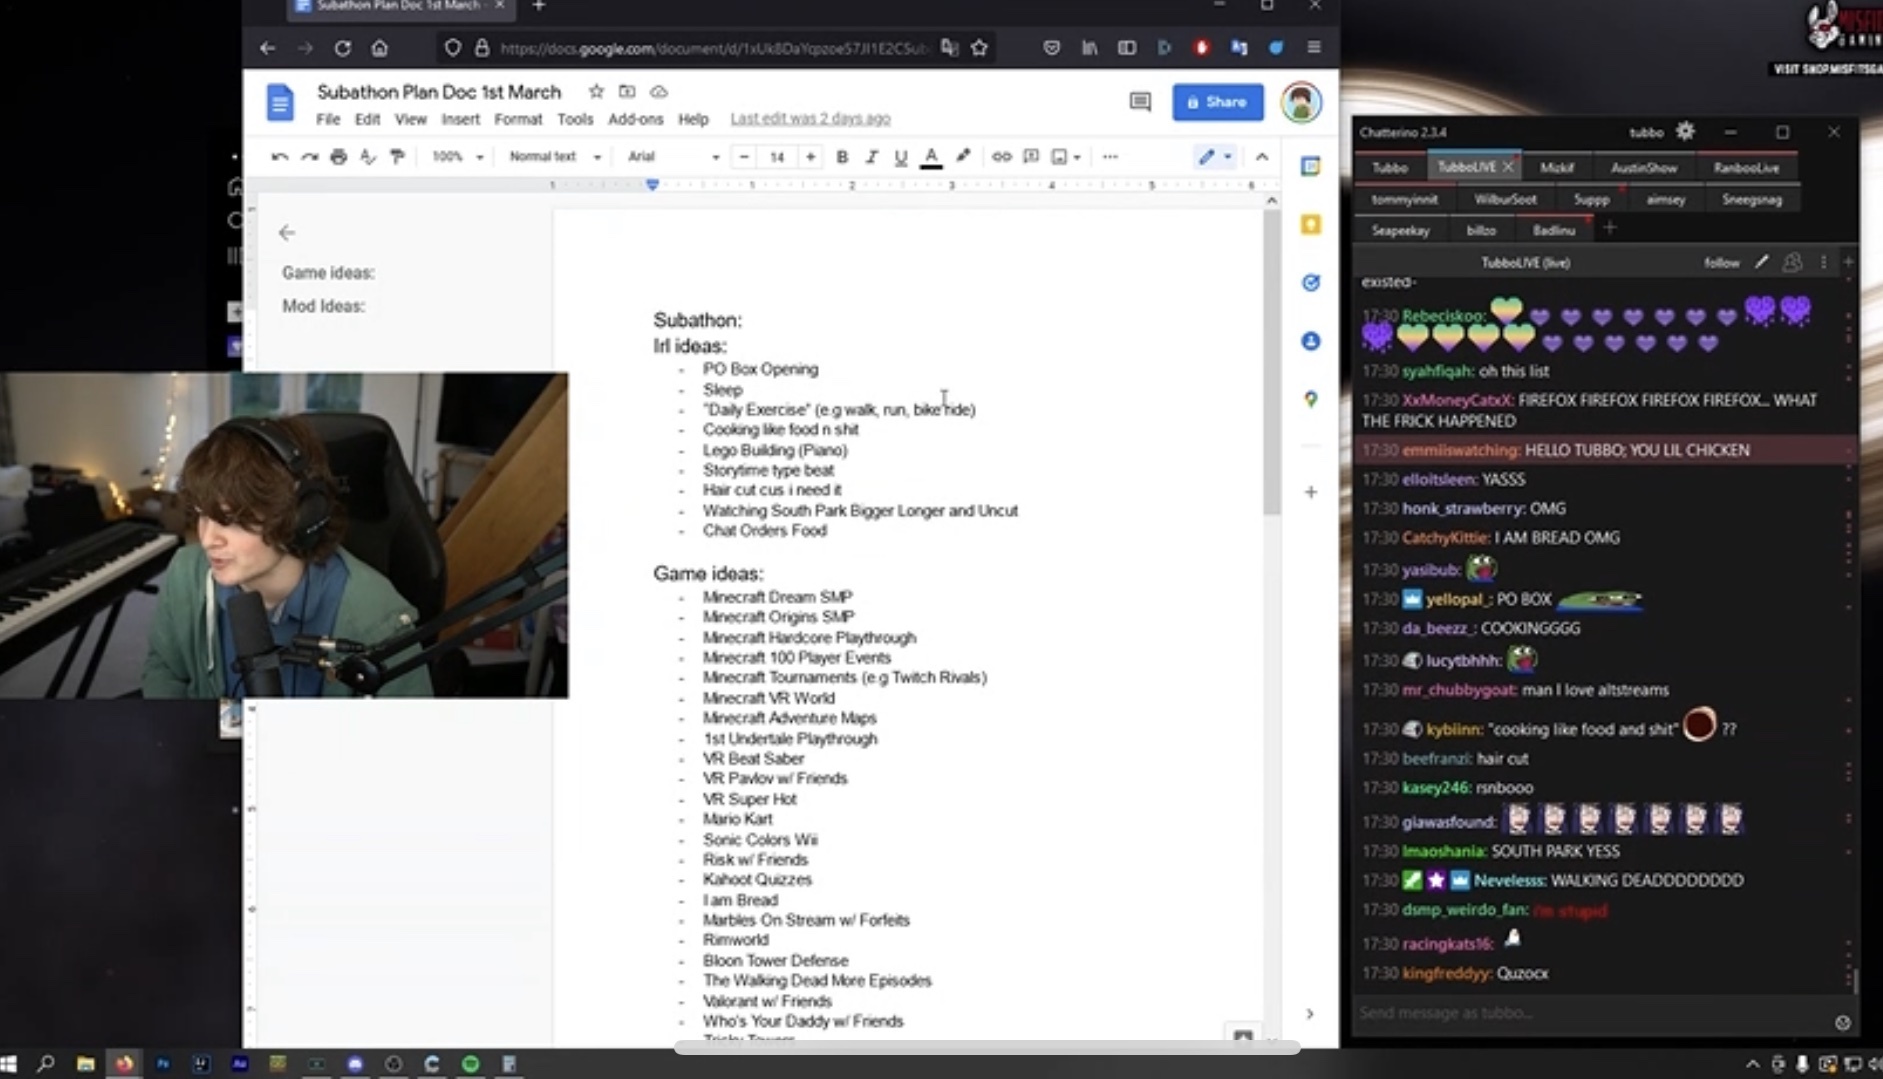The height and width of the screenshot is (1079, 1883).
Task: Open the Editing mode pencil dropdown
Action: 1215,157
